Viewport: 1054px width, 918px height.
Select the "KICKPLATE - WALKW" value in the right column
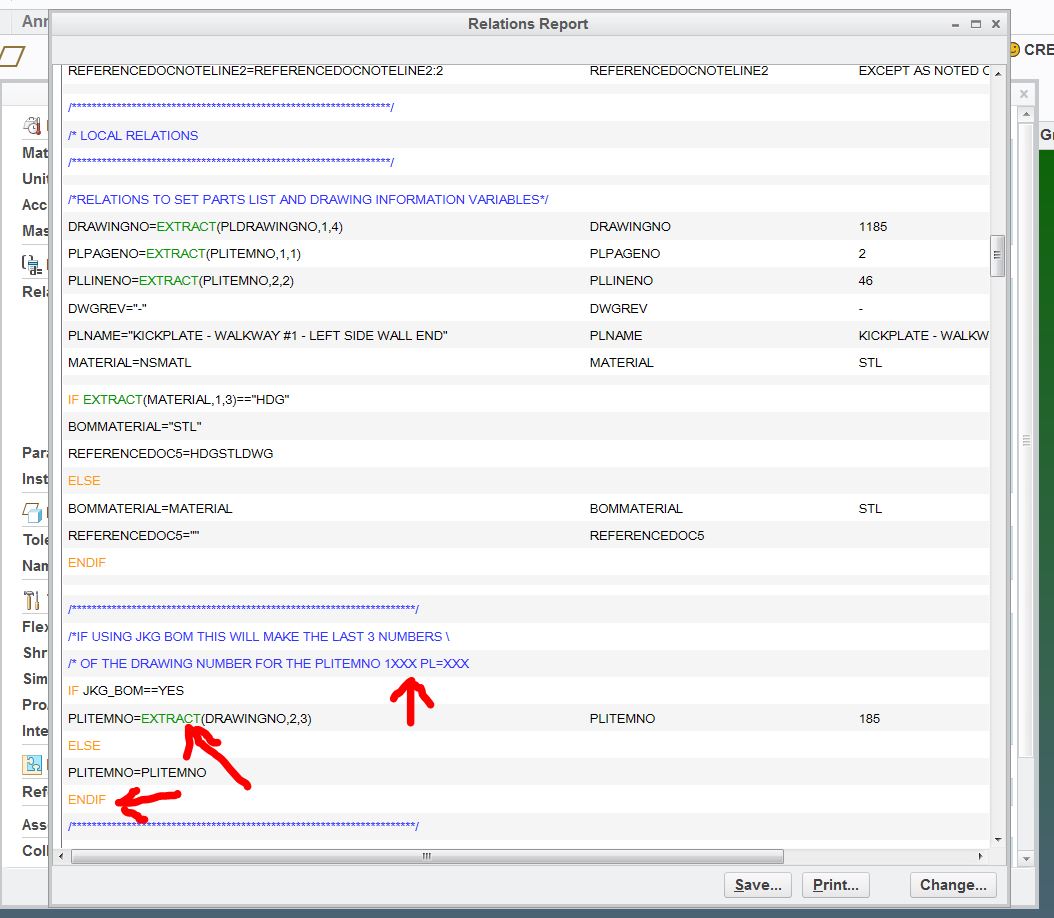coord(924,335)
